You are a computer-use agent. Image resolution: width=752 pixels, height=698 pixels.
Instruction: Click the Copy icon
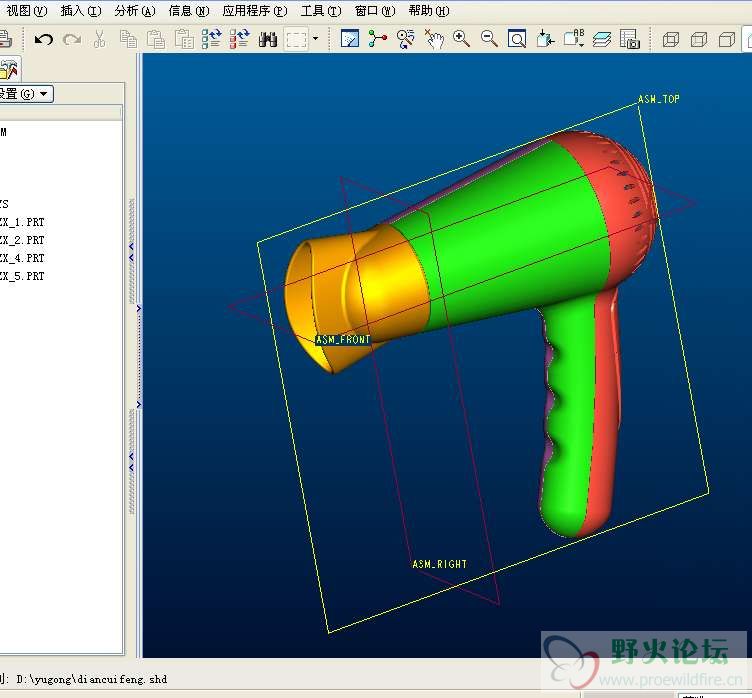[128, 39]
